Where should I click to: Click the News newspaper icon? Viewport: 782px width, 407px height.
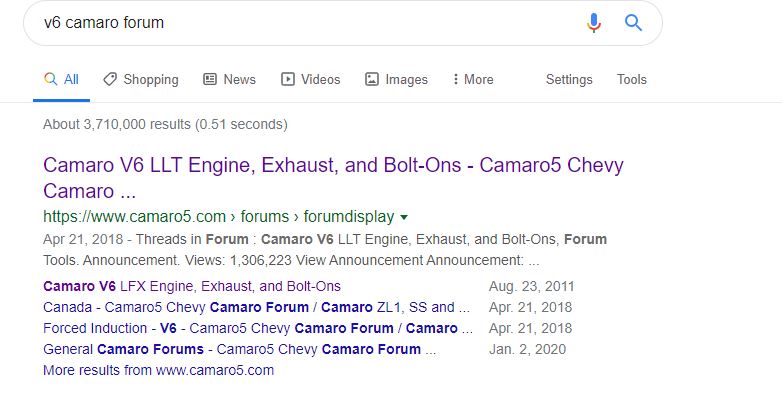pyautogui.click(x=210, y=79)
